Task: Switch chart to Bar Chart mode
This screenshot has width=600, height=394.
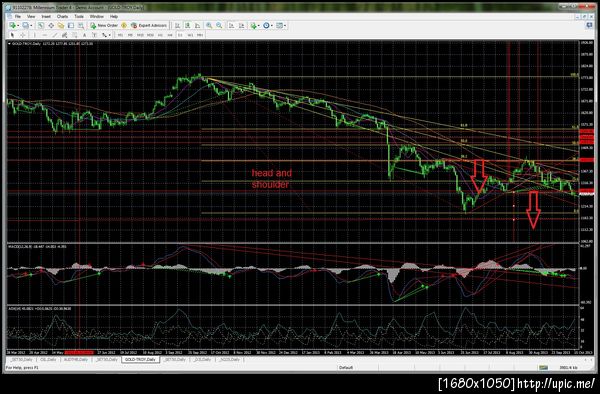Action: click(177, 25)
